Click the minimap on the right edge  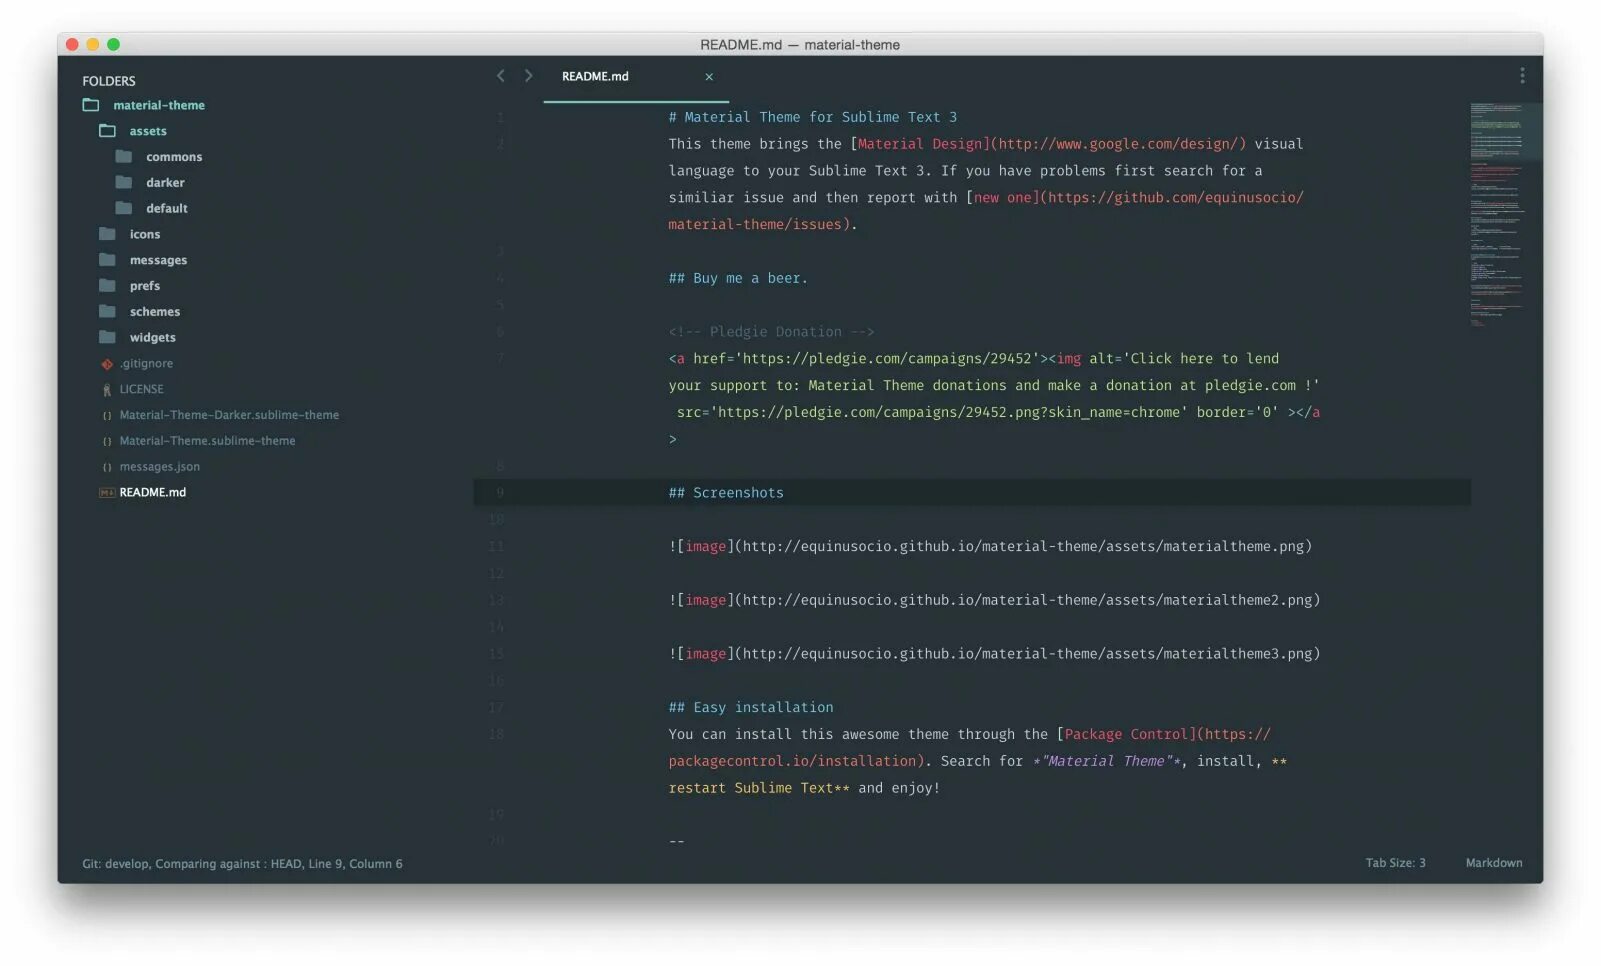tap(1496, 214)
